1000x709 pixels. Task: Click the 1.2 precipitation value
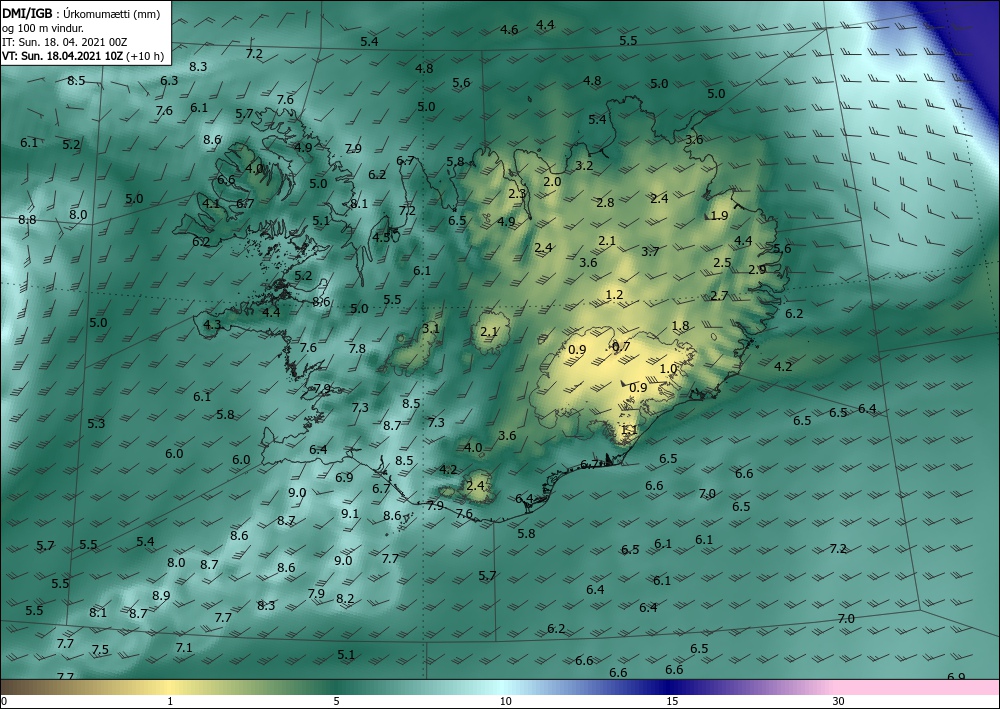[x=614, y=295]
